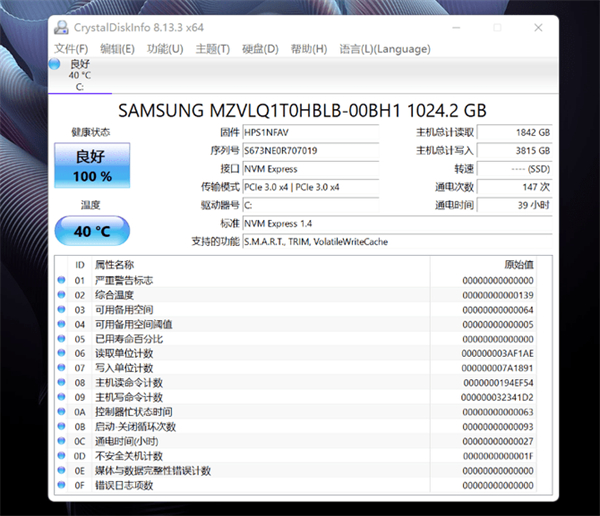Open the 硬盘(D) menu
Viewport: 600px width, 516px height.
click(260, 49)
